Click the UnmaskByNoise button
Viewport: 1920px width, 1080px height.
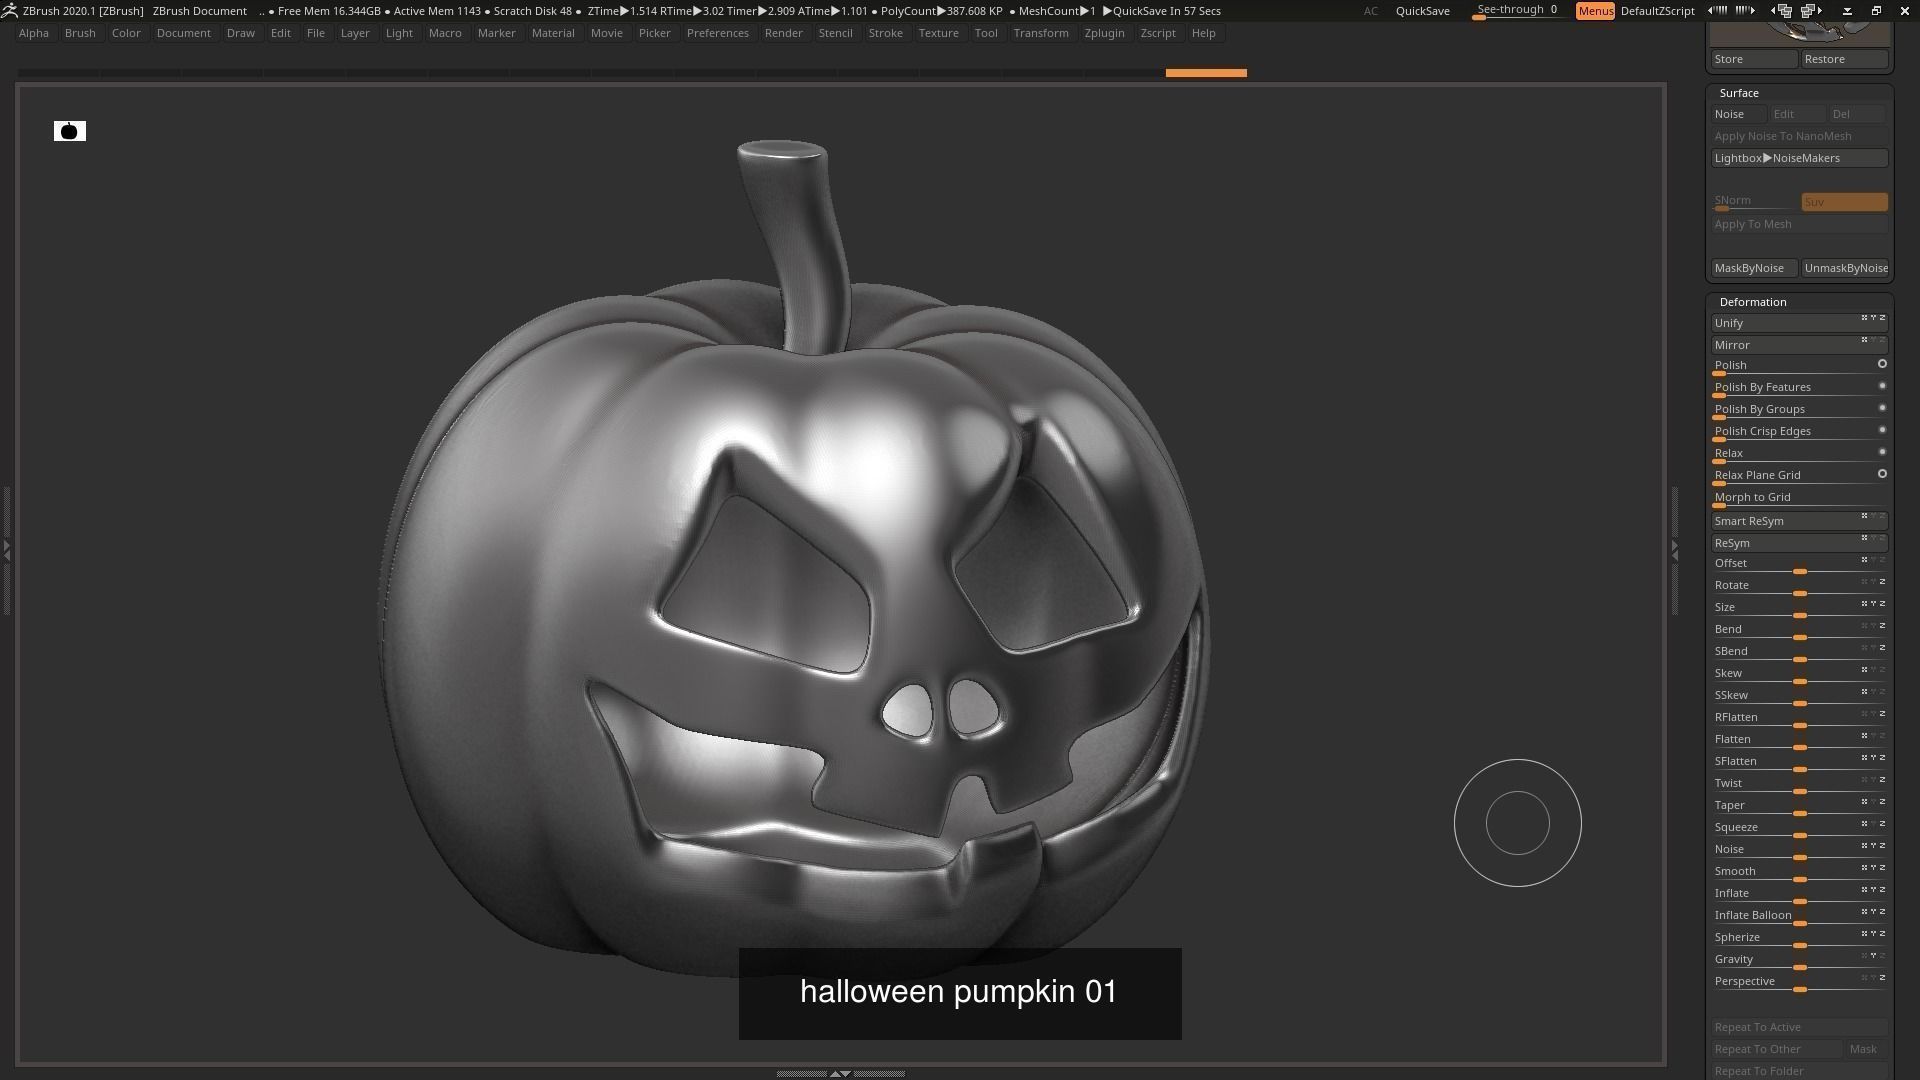pos(1845,268)
